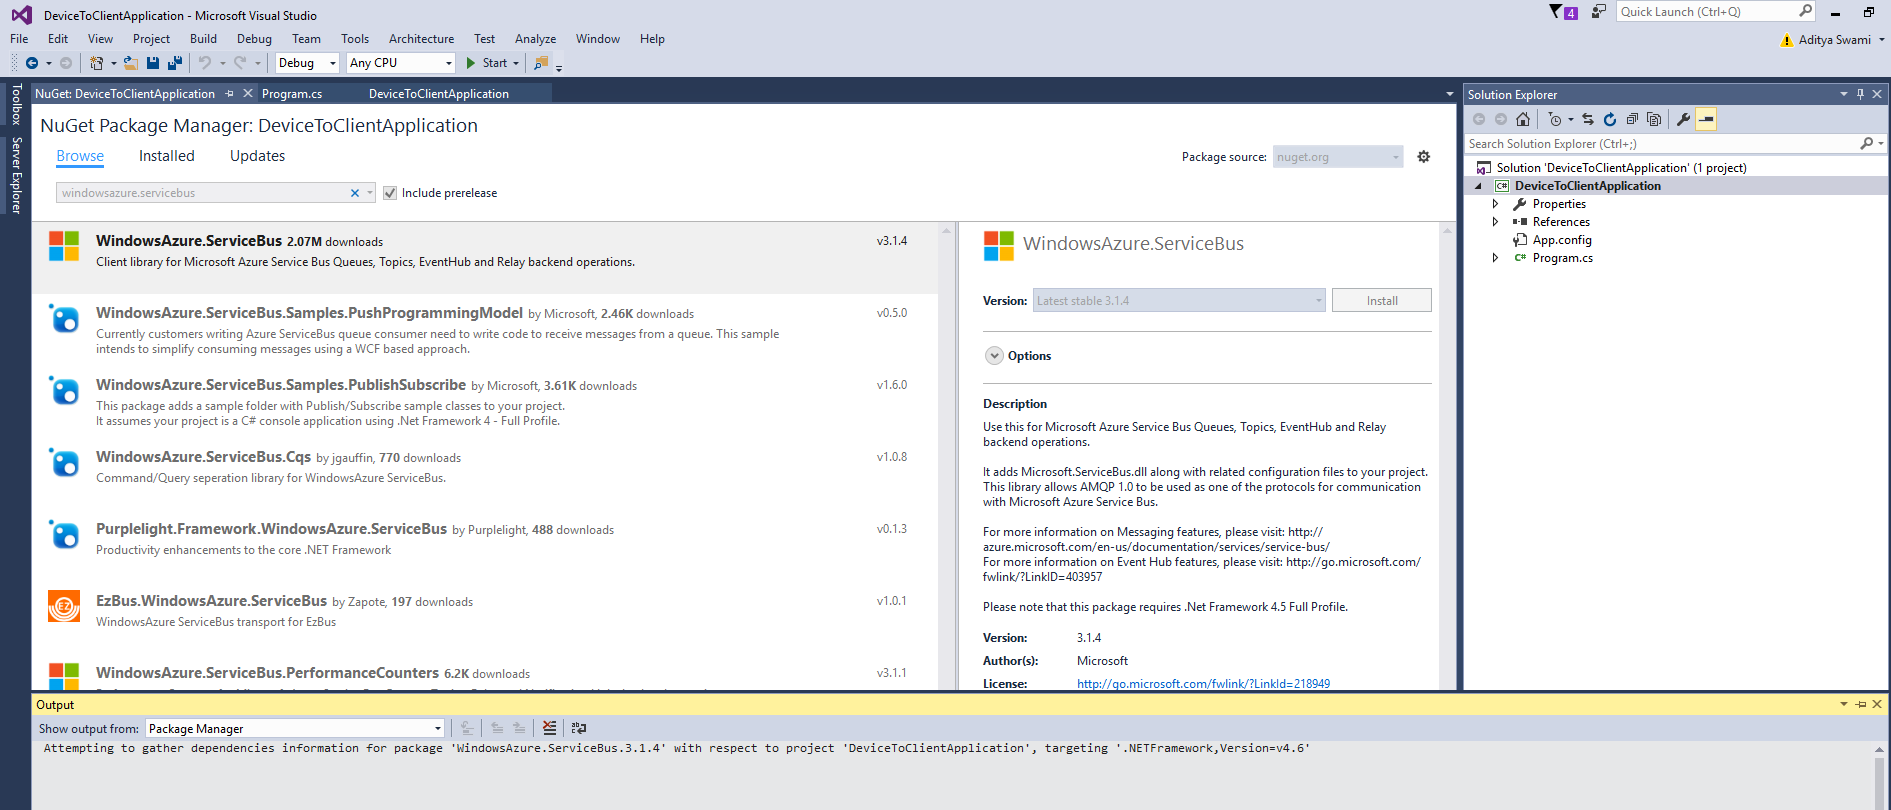Viewport: 1891px width, 810px height.
Task: Click the Start debugging button
Action: (x=487, y=63)
